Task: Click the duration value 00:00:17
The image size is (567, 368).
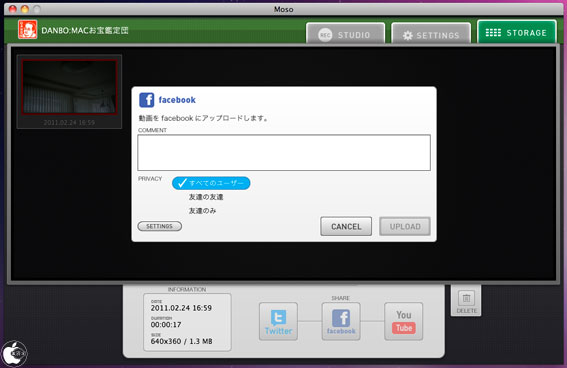Action: [166, 325]
